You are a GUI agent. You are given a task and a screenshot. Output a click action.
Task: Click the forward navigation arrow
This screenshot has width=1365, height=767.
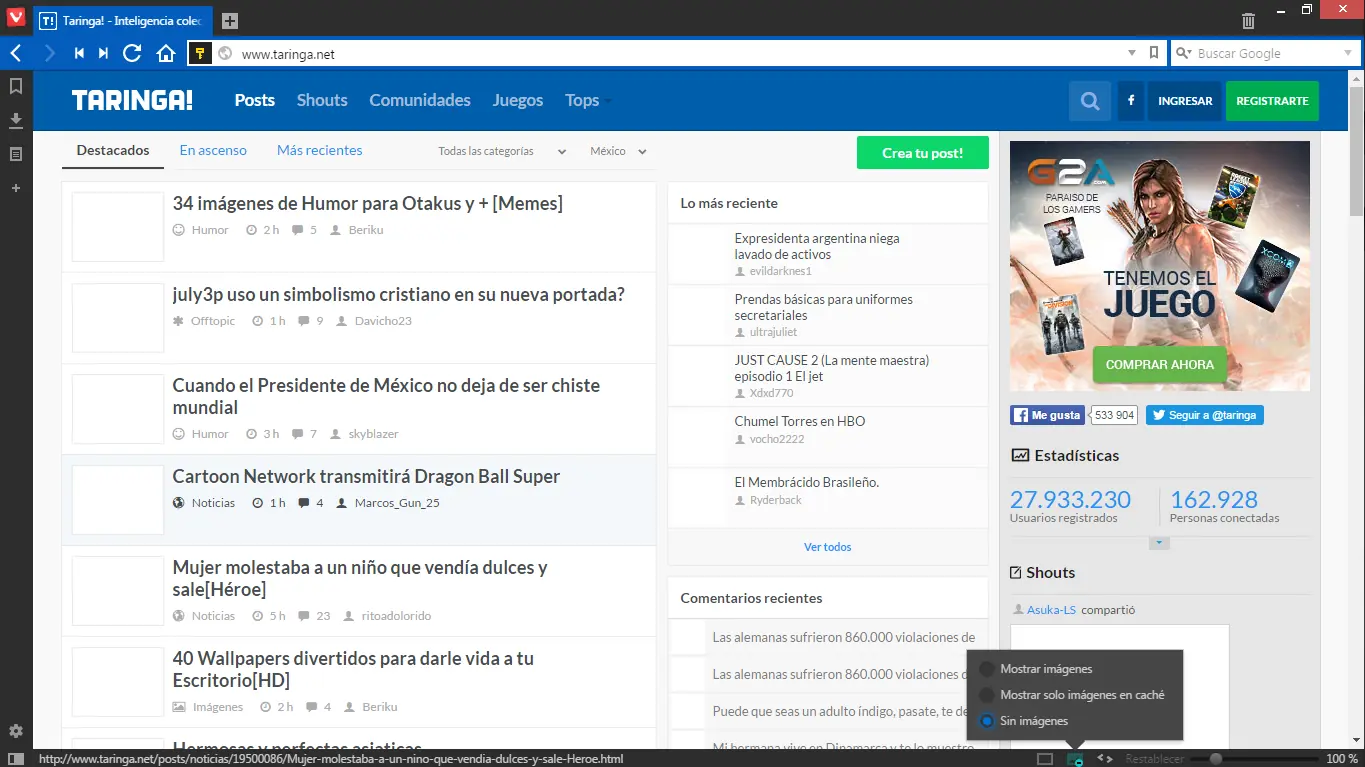click(49, 53)
